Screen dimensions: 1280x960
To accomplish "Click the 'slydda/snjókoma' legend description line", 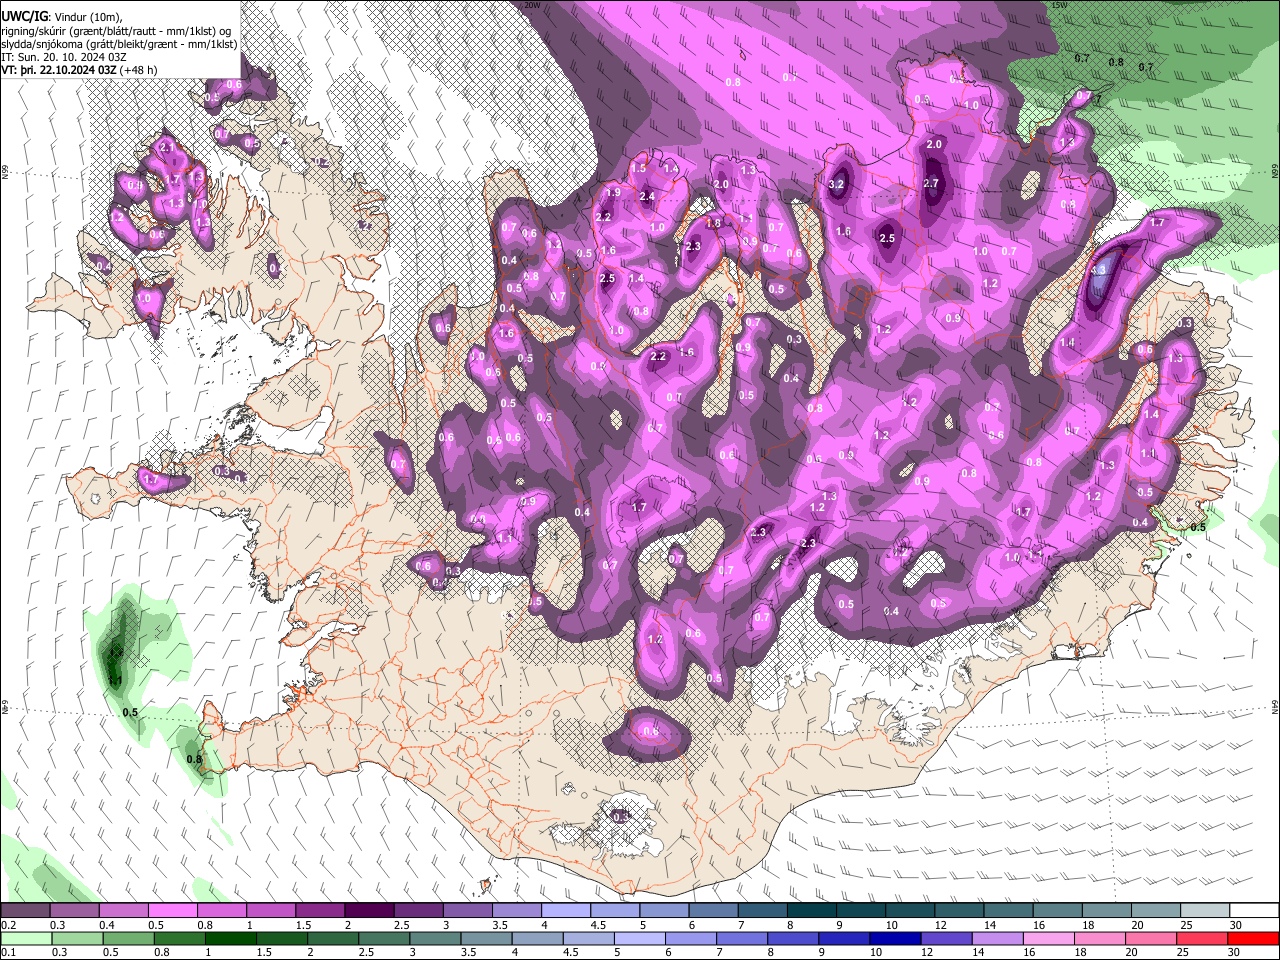I will [119, 44].
